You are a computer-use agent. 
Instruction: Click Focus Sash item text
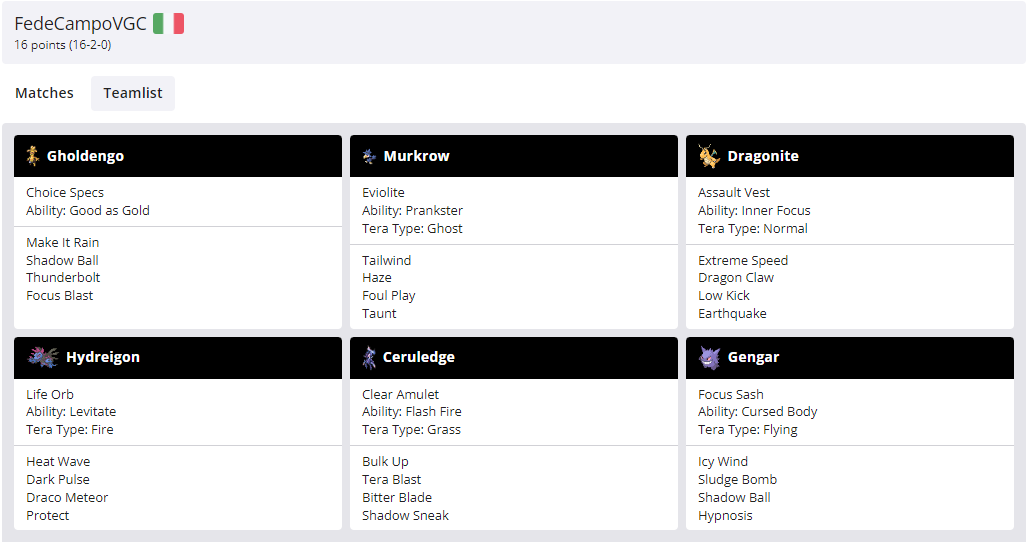tap(730, 394)
